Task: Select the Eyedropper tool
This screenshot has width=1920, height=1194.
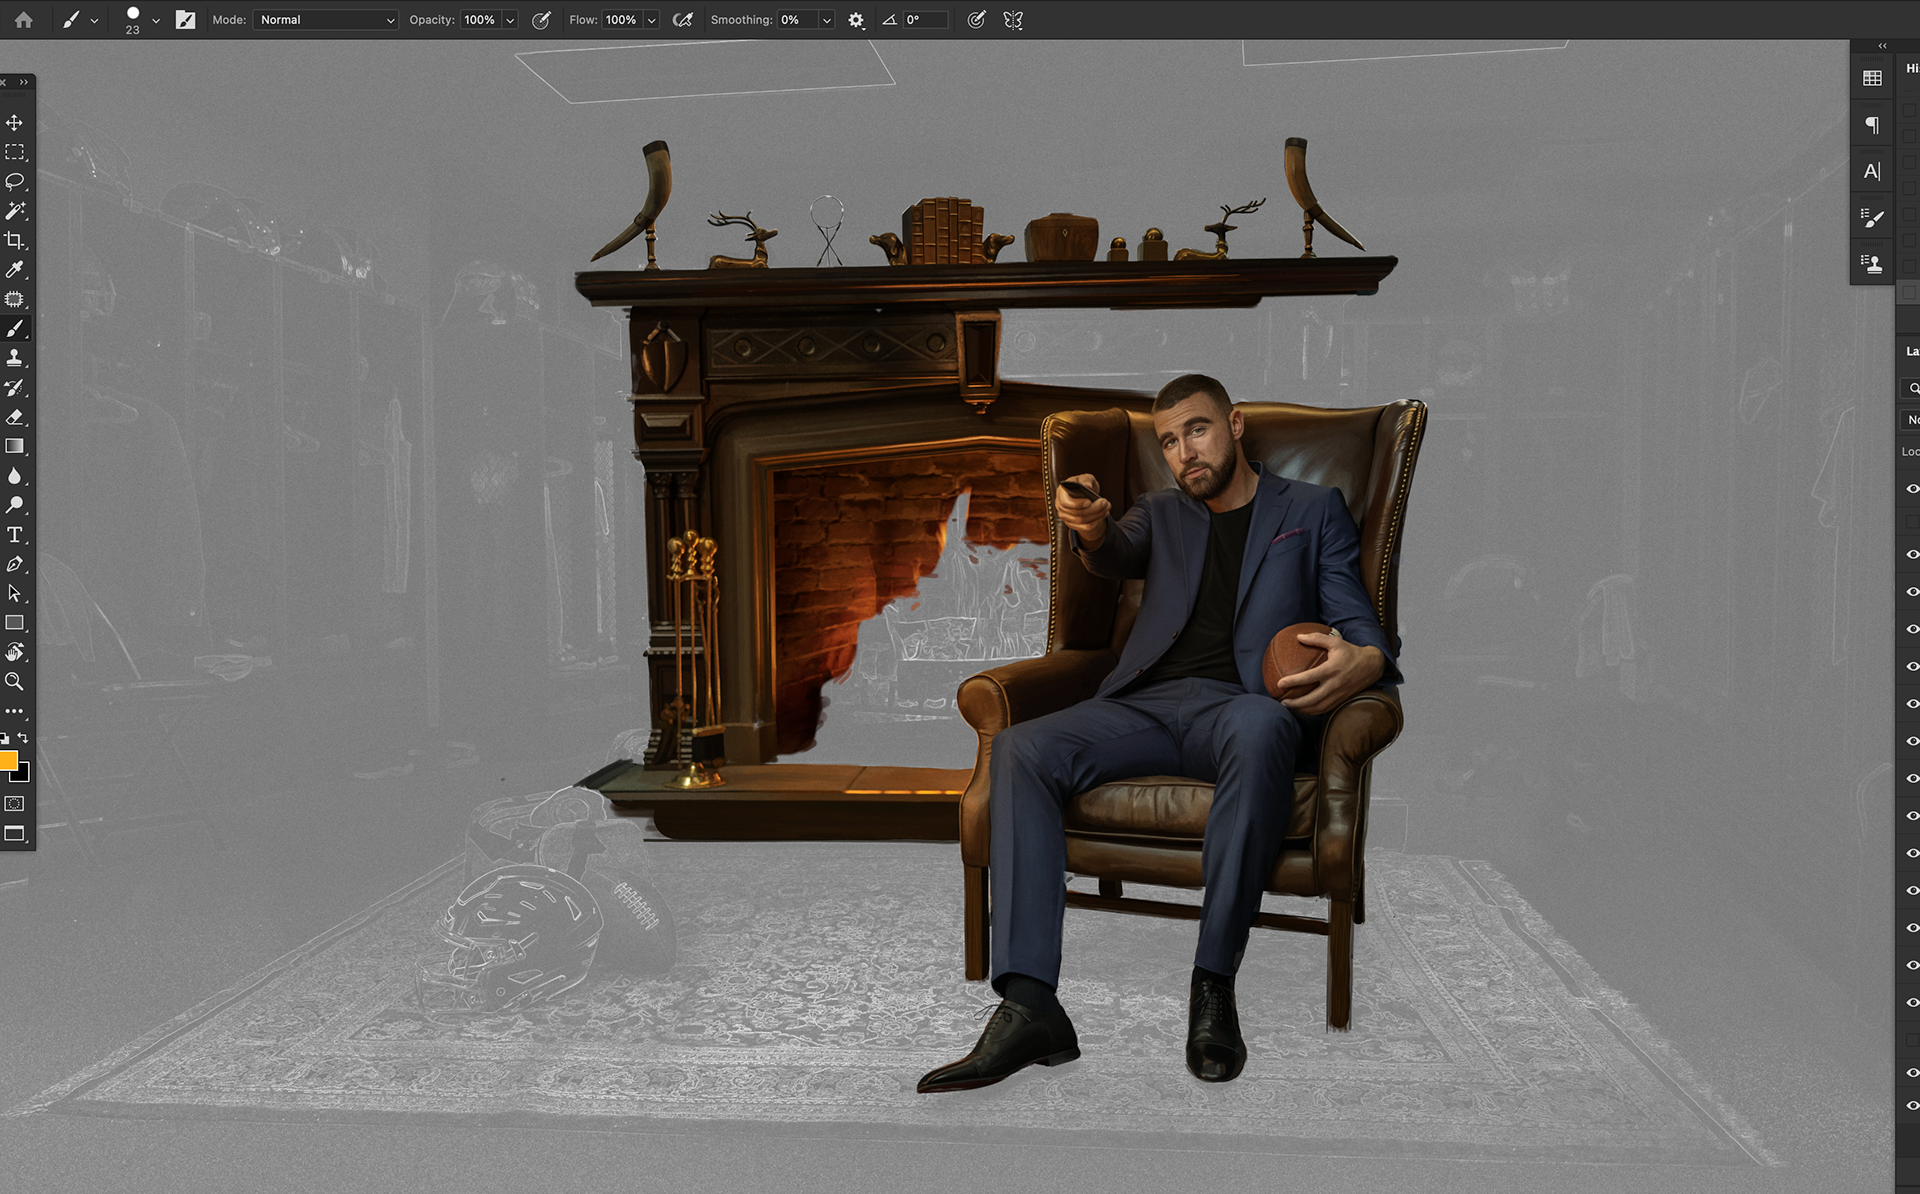Action: [x=14, y=269]
